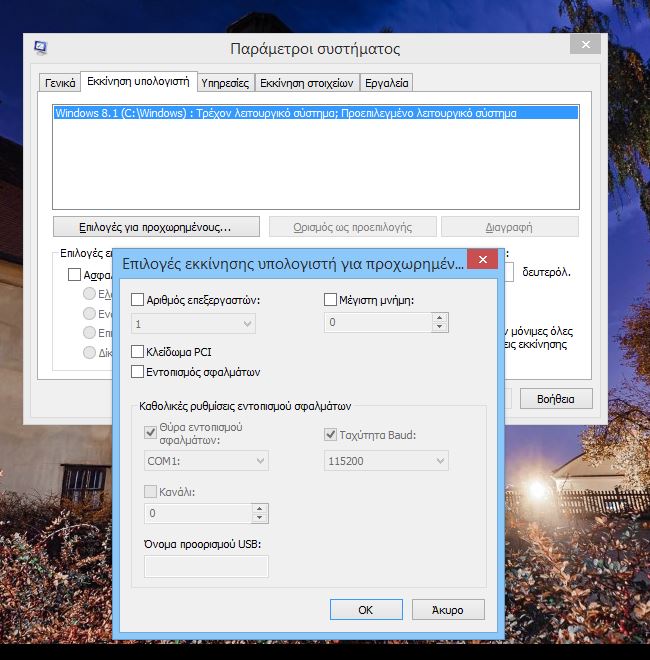Click the Διαγραφή button

click(x=509, y=227)
